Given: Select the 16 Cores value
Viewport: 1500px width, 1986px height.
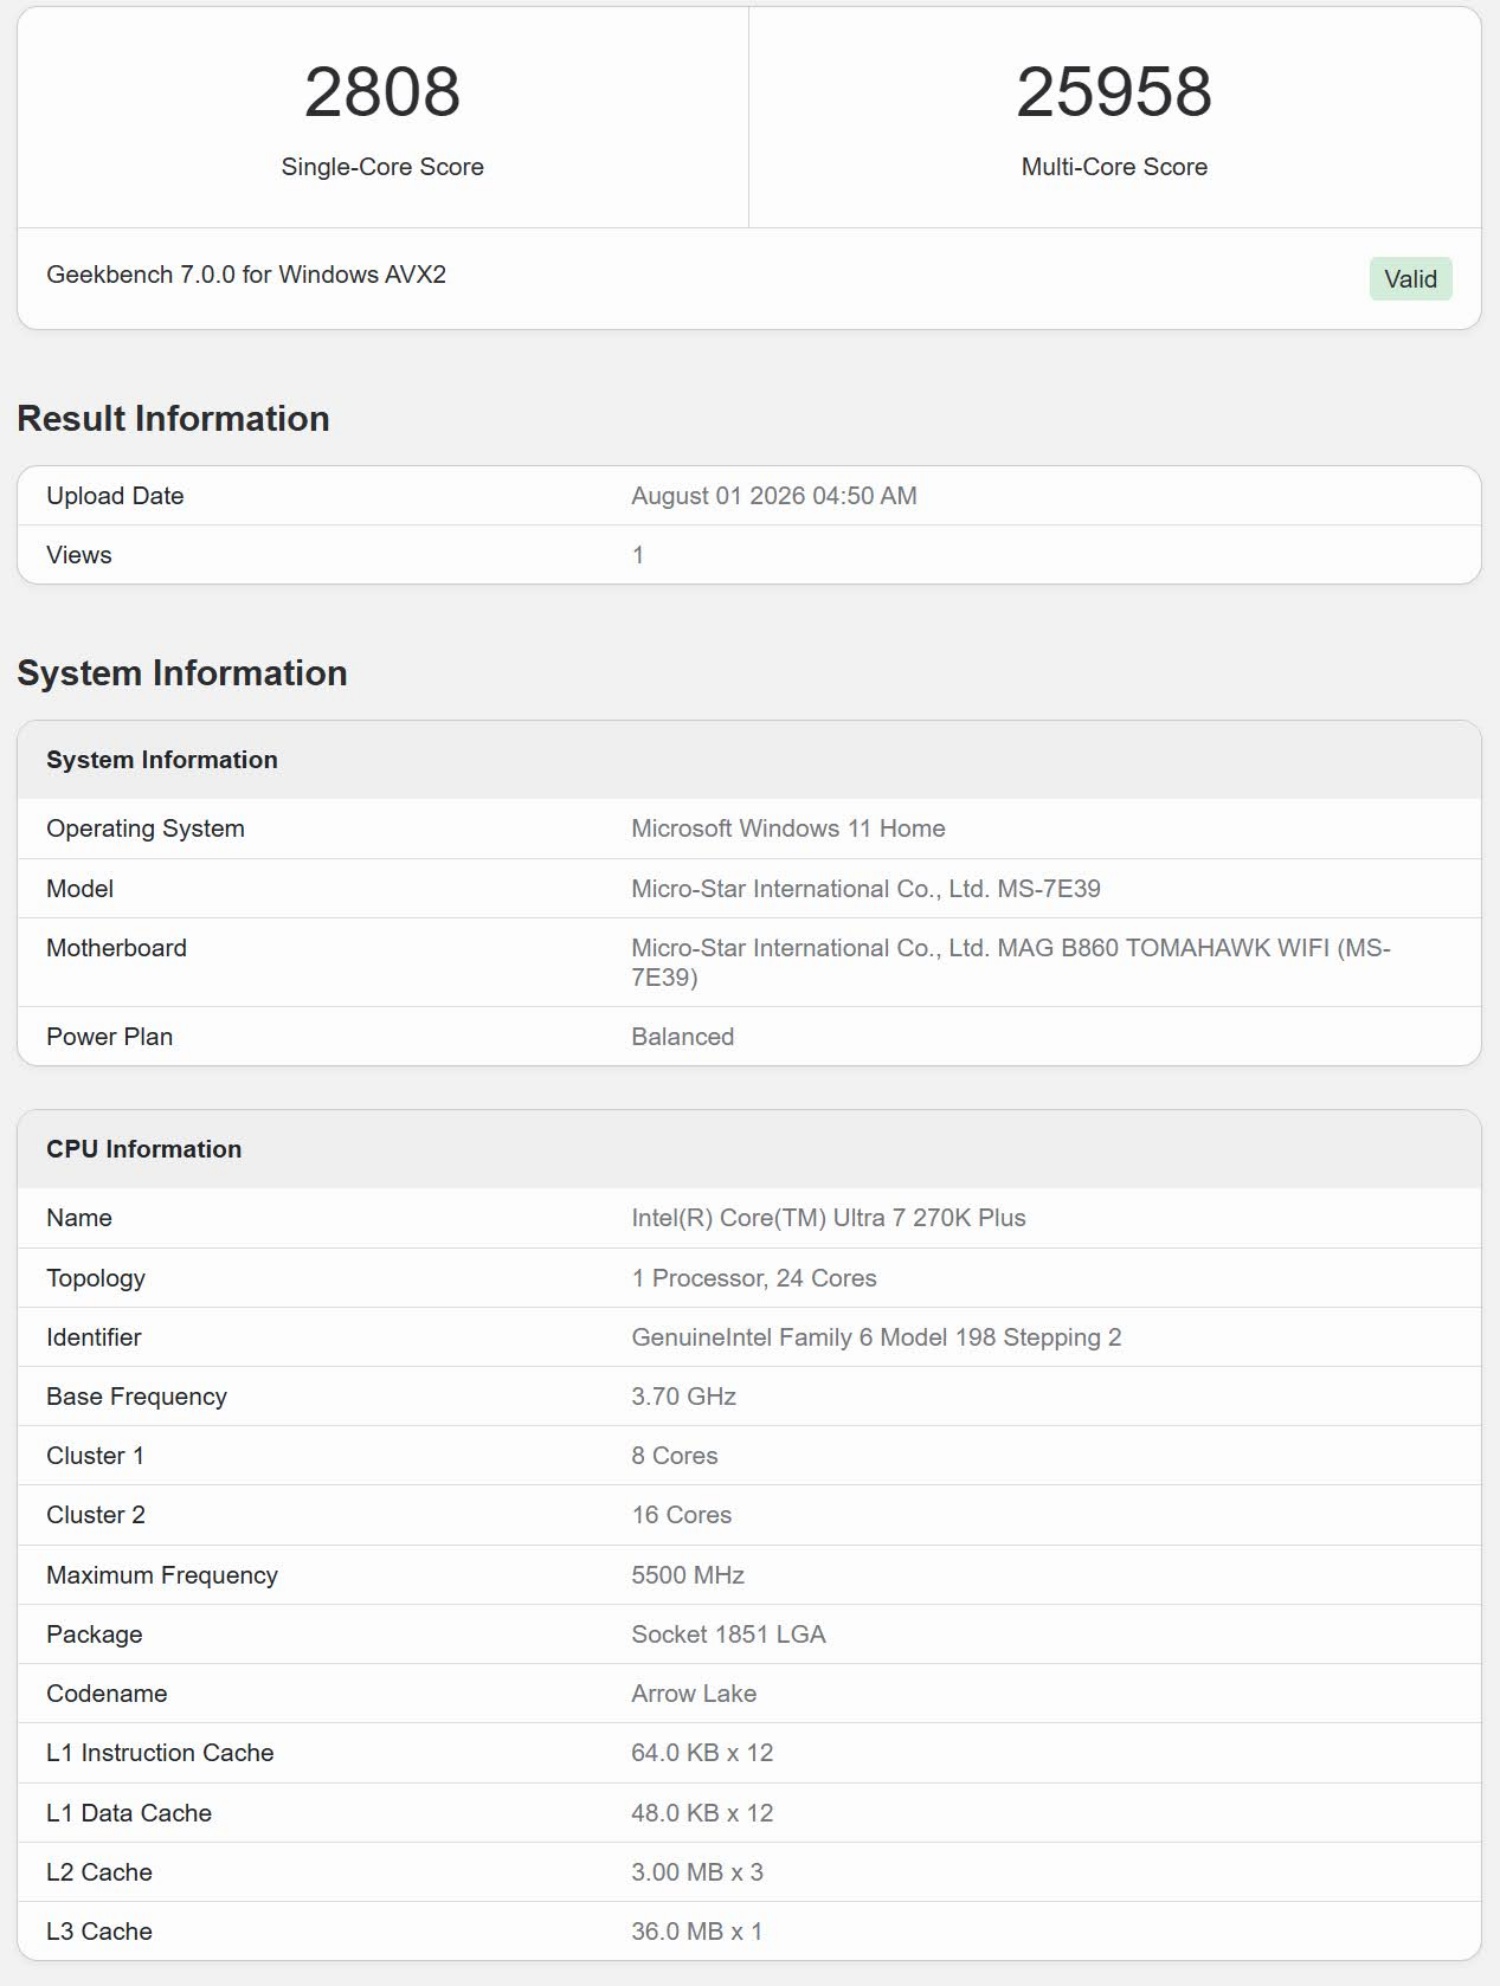Looking at the screenshot, I should tap(681, 1515).
